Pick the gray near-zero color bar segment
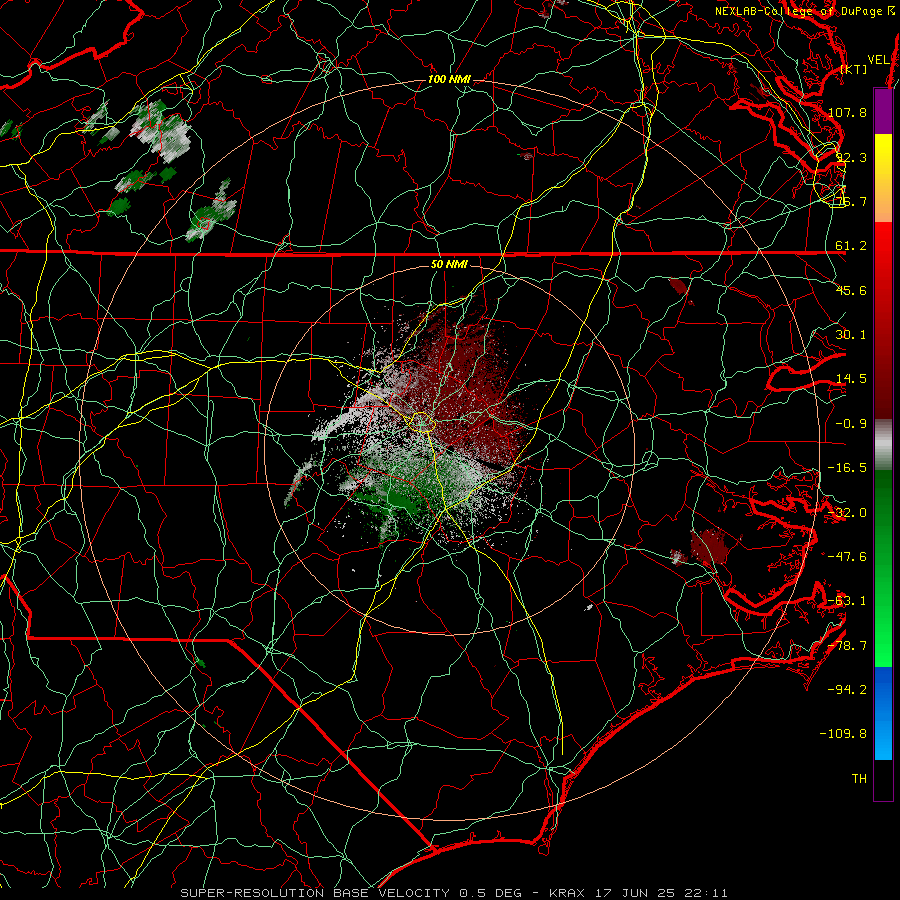This screenshot has height=900, width=900. [x=883, y=445]
